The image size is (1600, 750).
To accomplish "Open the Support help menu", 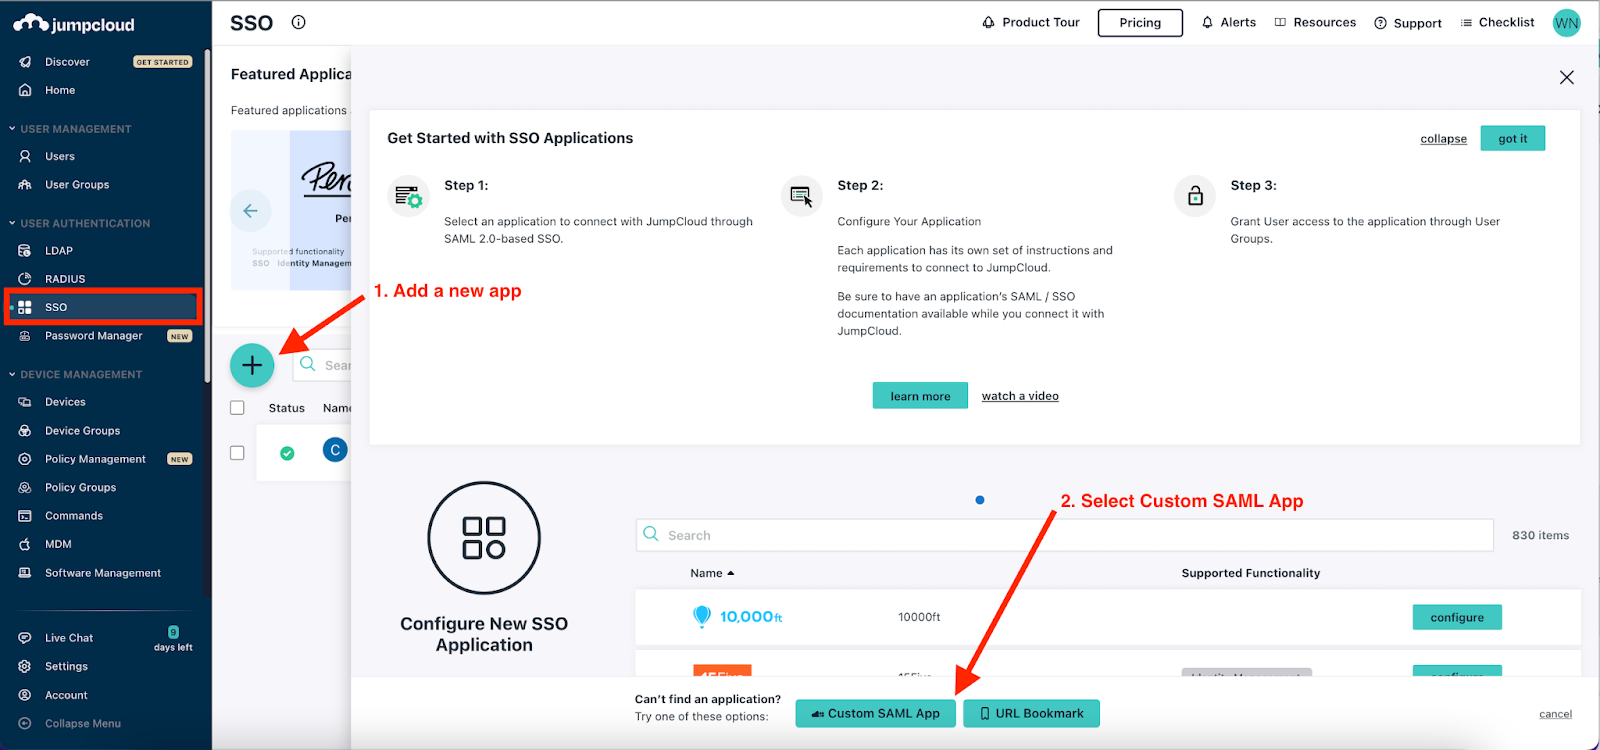I will tap(1408, 23).
